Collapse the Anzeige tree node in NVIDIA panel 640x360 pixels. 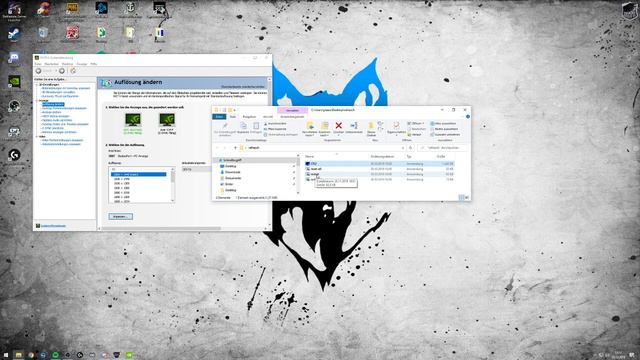click(37, 100)
